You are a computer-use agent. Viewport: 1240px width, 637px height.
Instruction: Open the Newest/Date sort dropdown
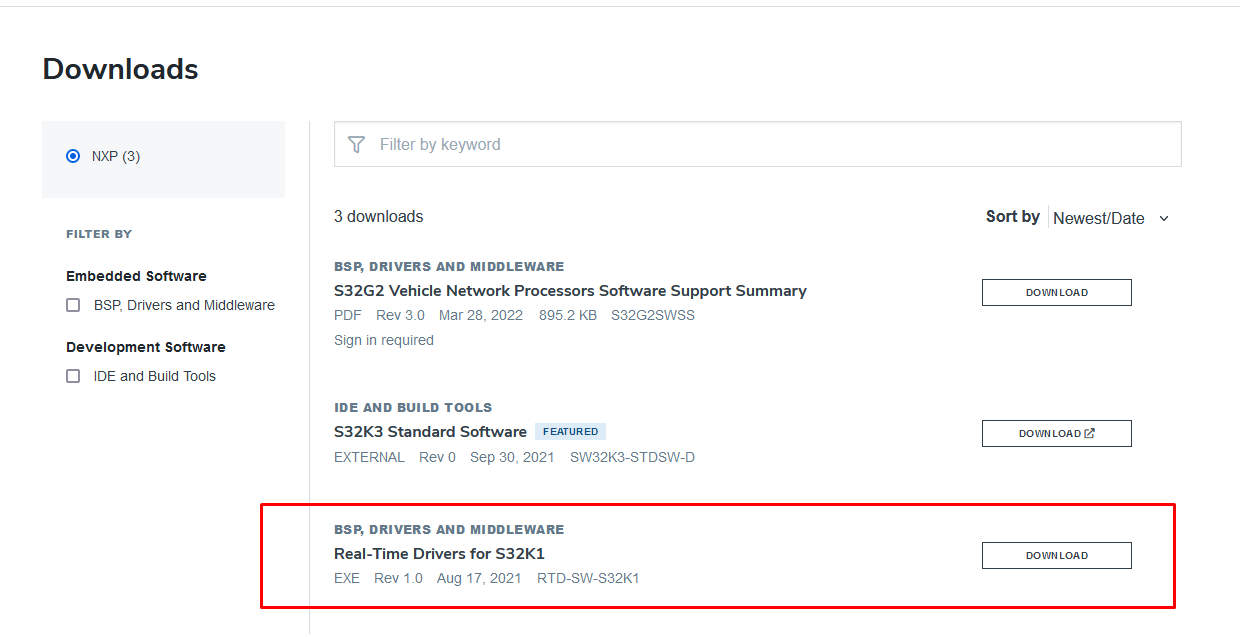tap(1098, 218)
